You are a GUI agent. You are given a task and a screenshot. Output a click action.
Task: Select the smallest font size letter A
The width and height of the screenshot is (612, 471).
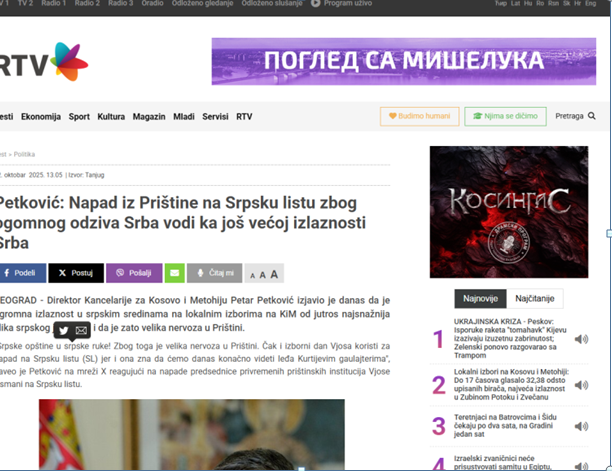tap(251, 274)
